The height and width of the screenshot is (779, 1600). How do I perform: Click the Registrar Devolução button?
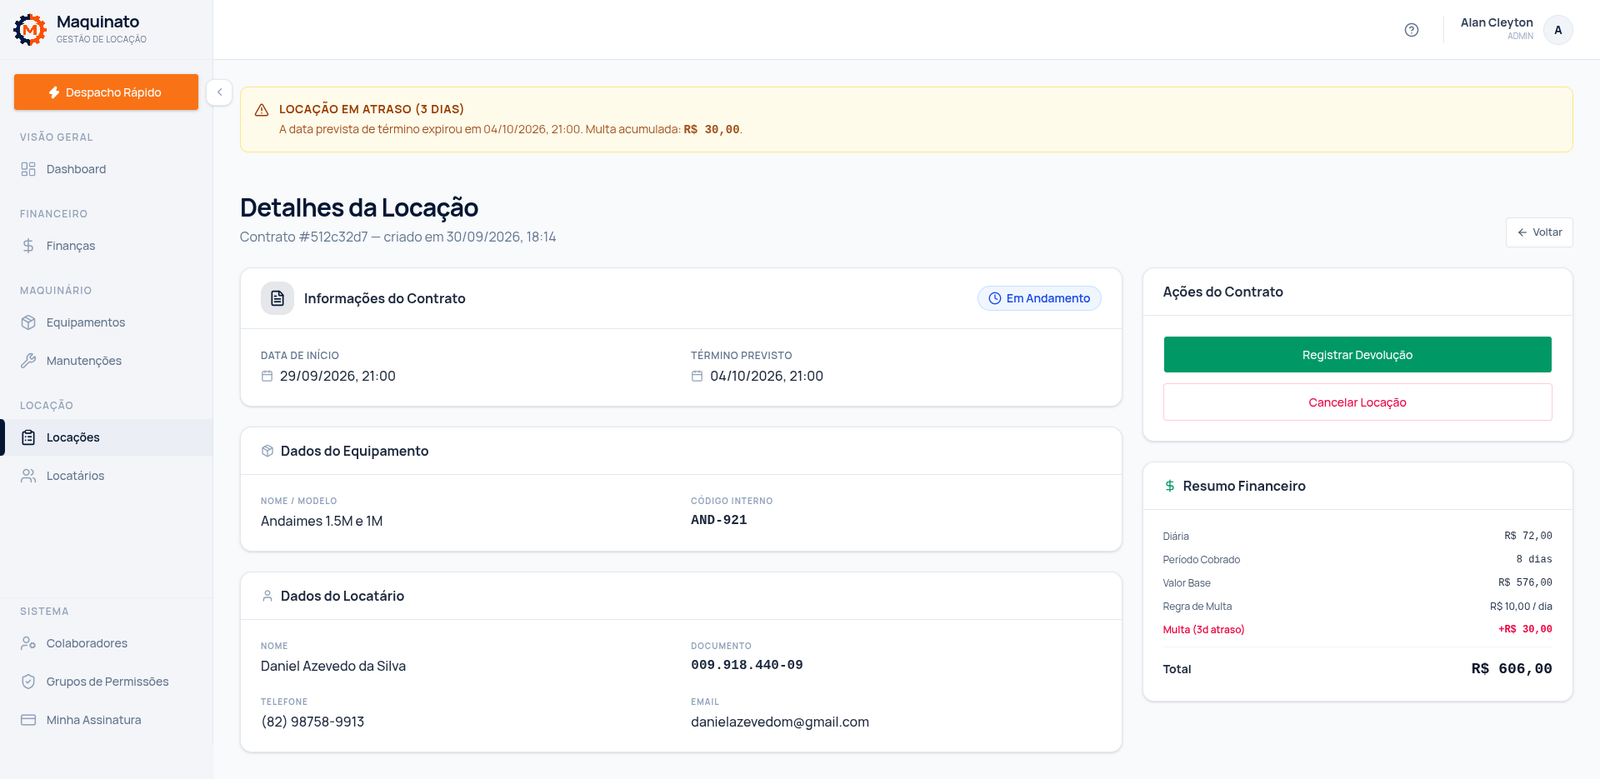click(1357, 355)
